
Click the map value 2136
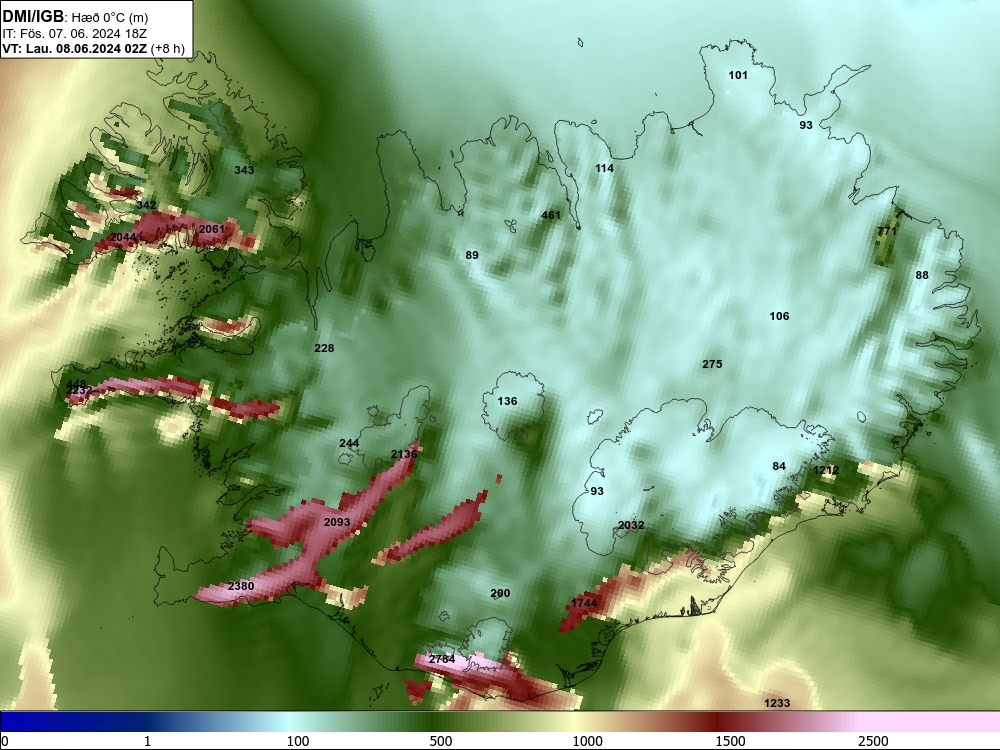(404, 454)
